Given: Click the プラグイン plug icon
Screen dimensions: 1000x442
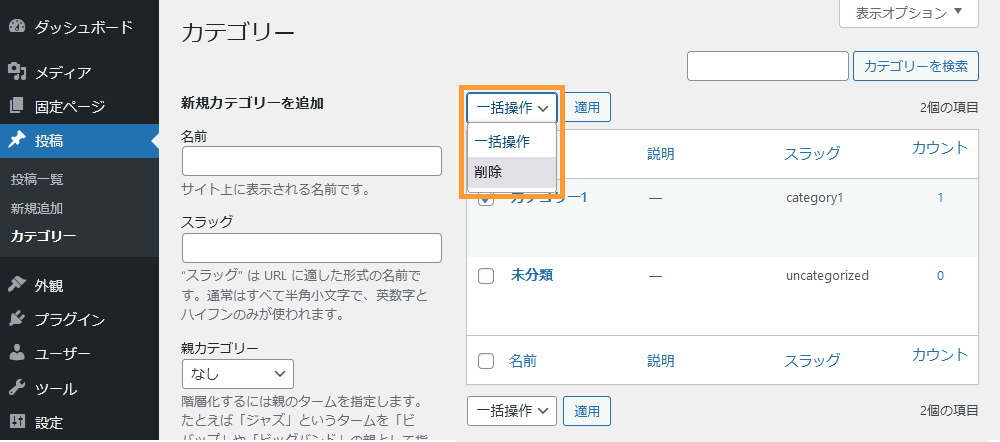Looking at the screenshot, I should [x=17, y=320].
